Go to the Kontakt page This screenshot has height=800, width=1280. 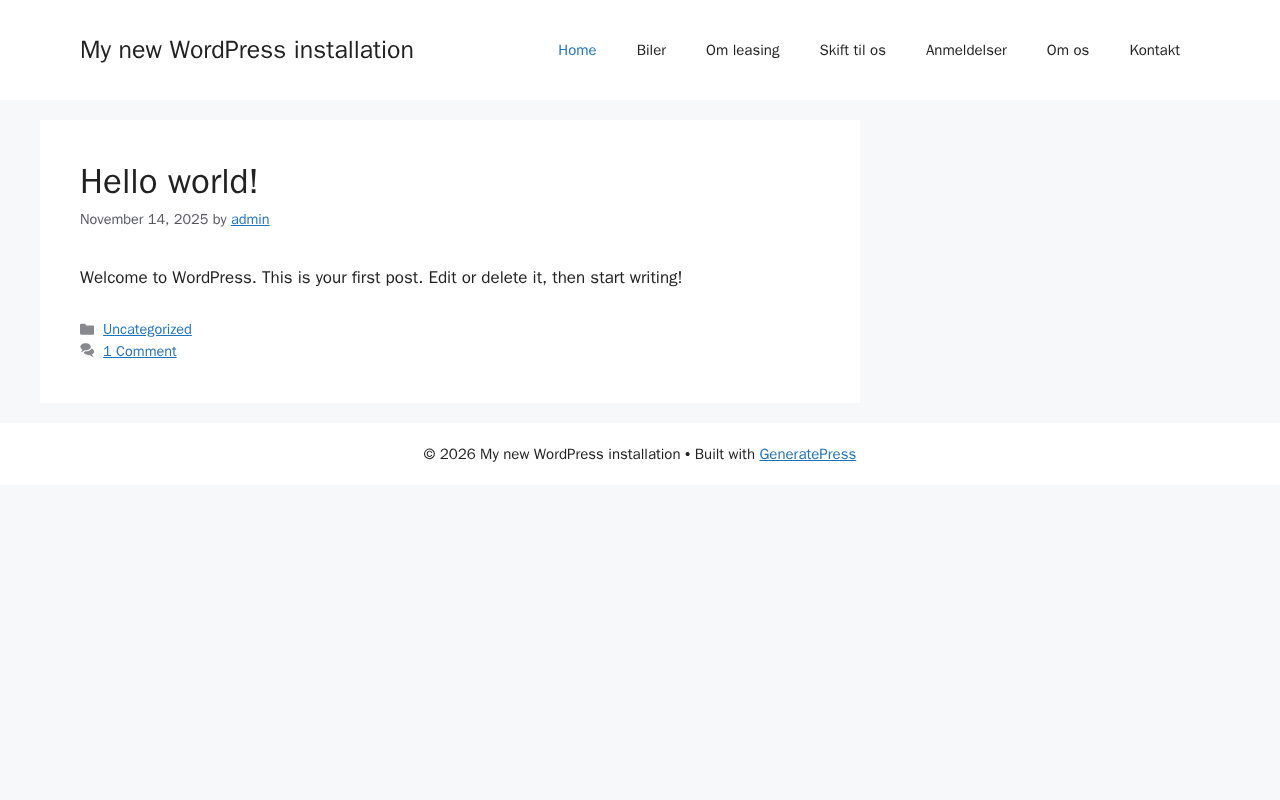(x=1154, y=50)
